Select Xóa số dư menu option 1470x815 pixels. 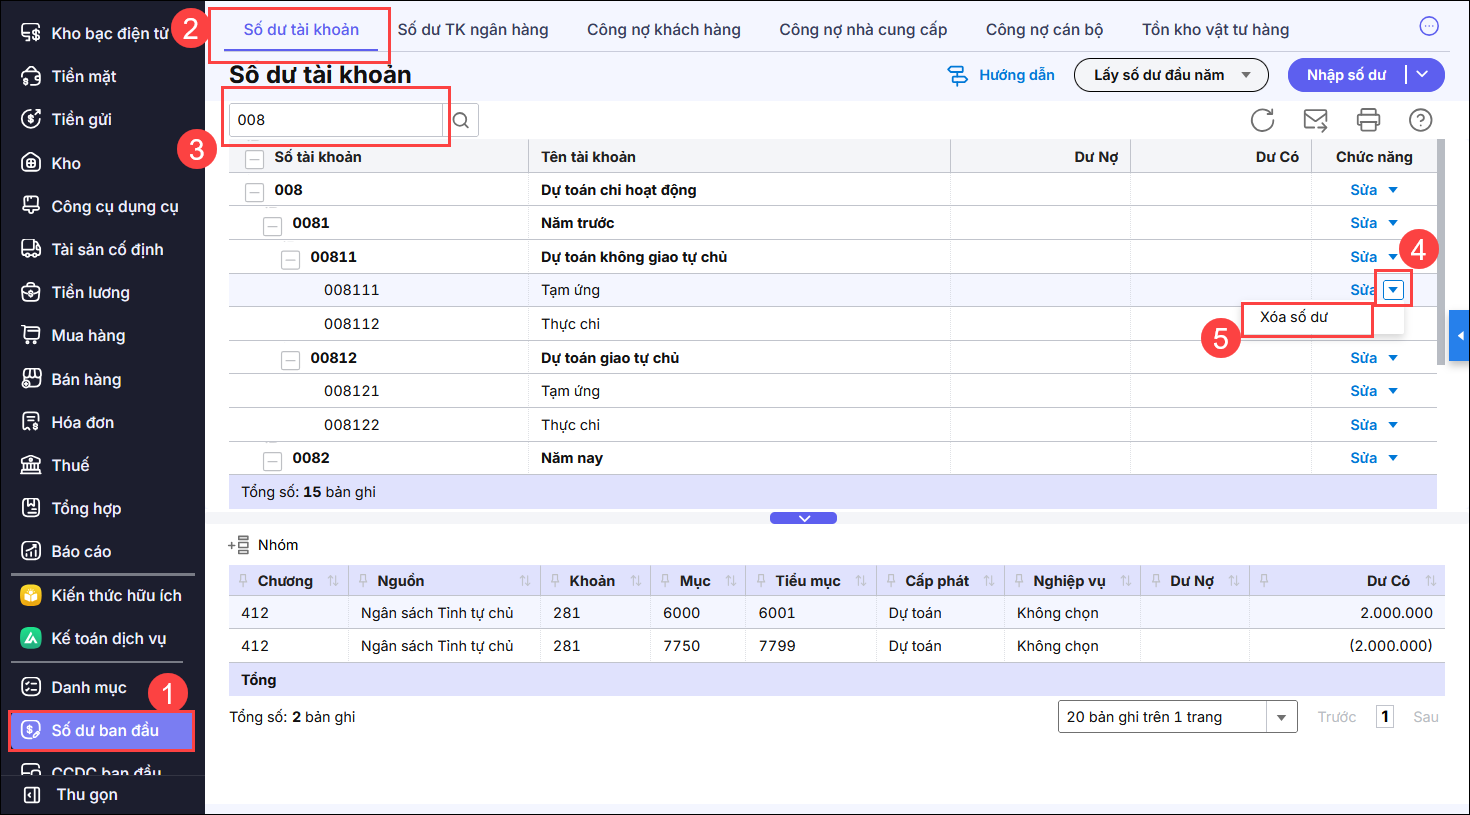pos(1294,317)
